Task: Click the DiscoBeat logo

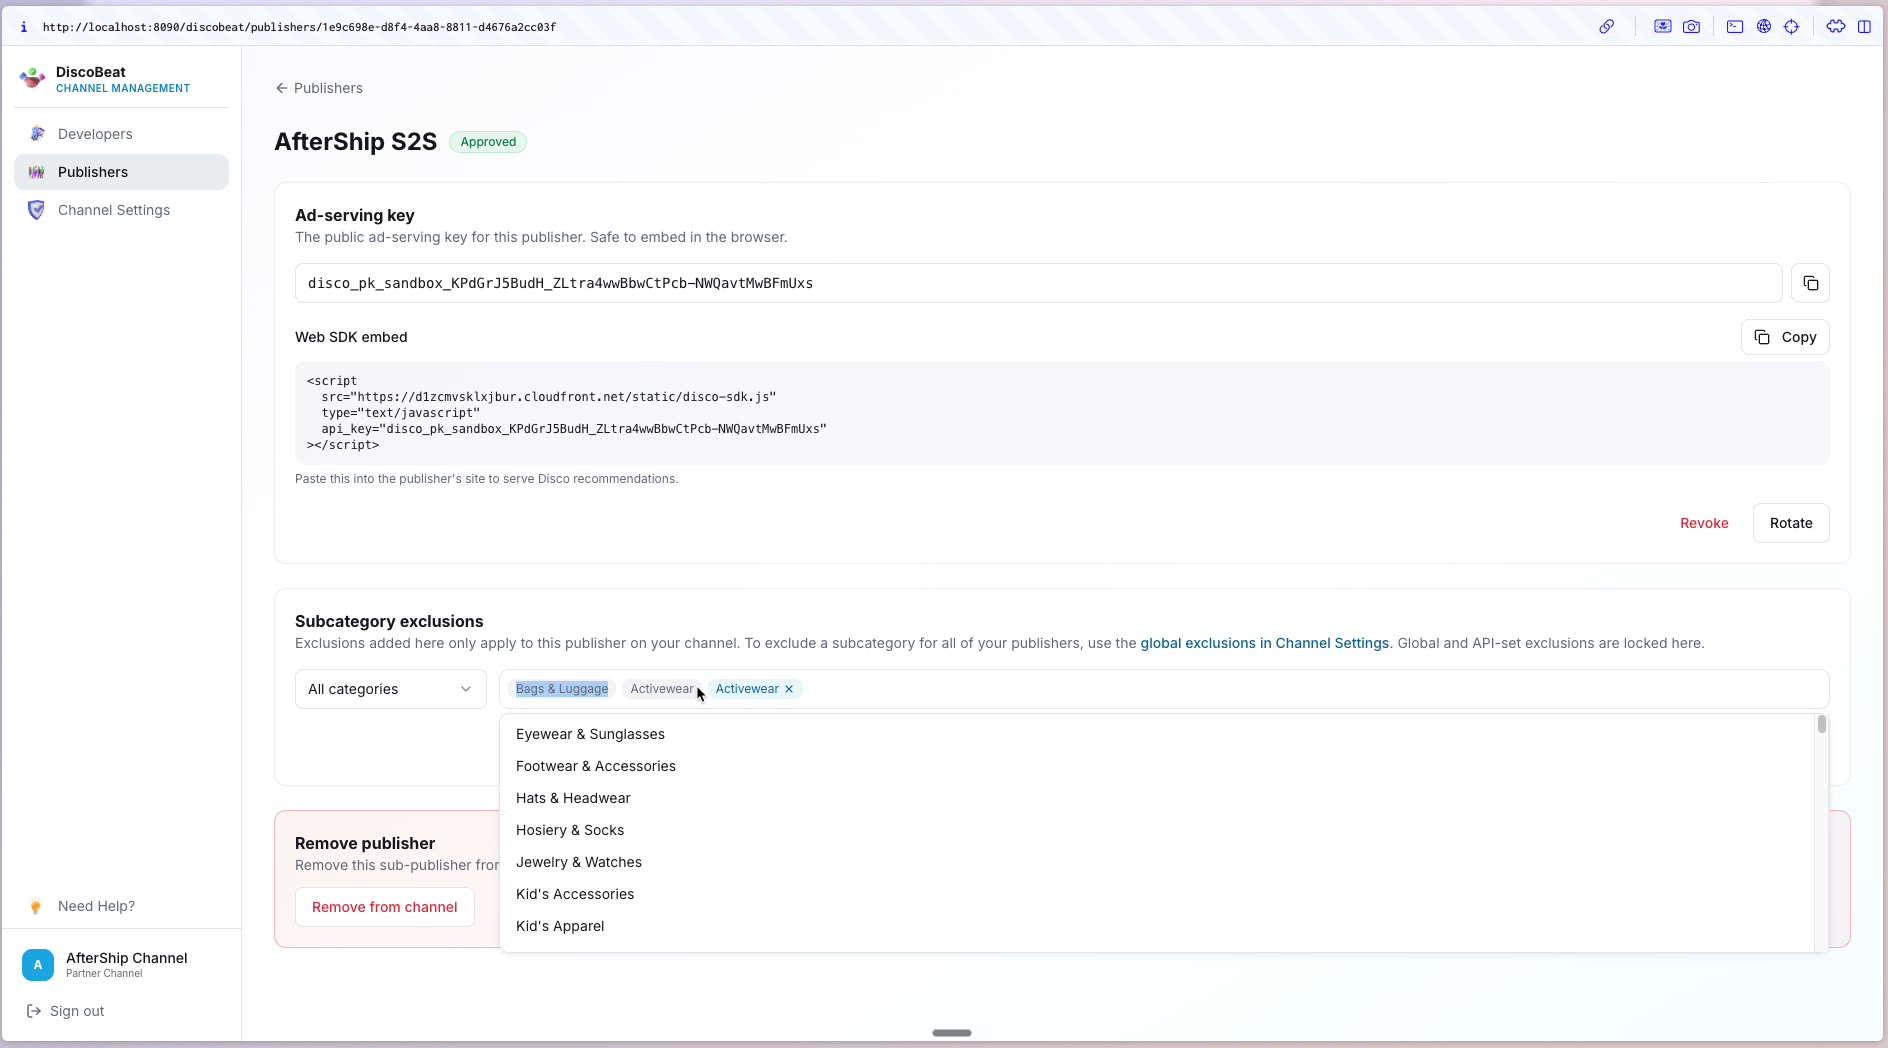Action: pos(33,78)
